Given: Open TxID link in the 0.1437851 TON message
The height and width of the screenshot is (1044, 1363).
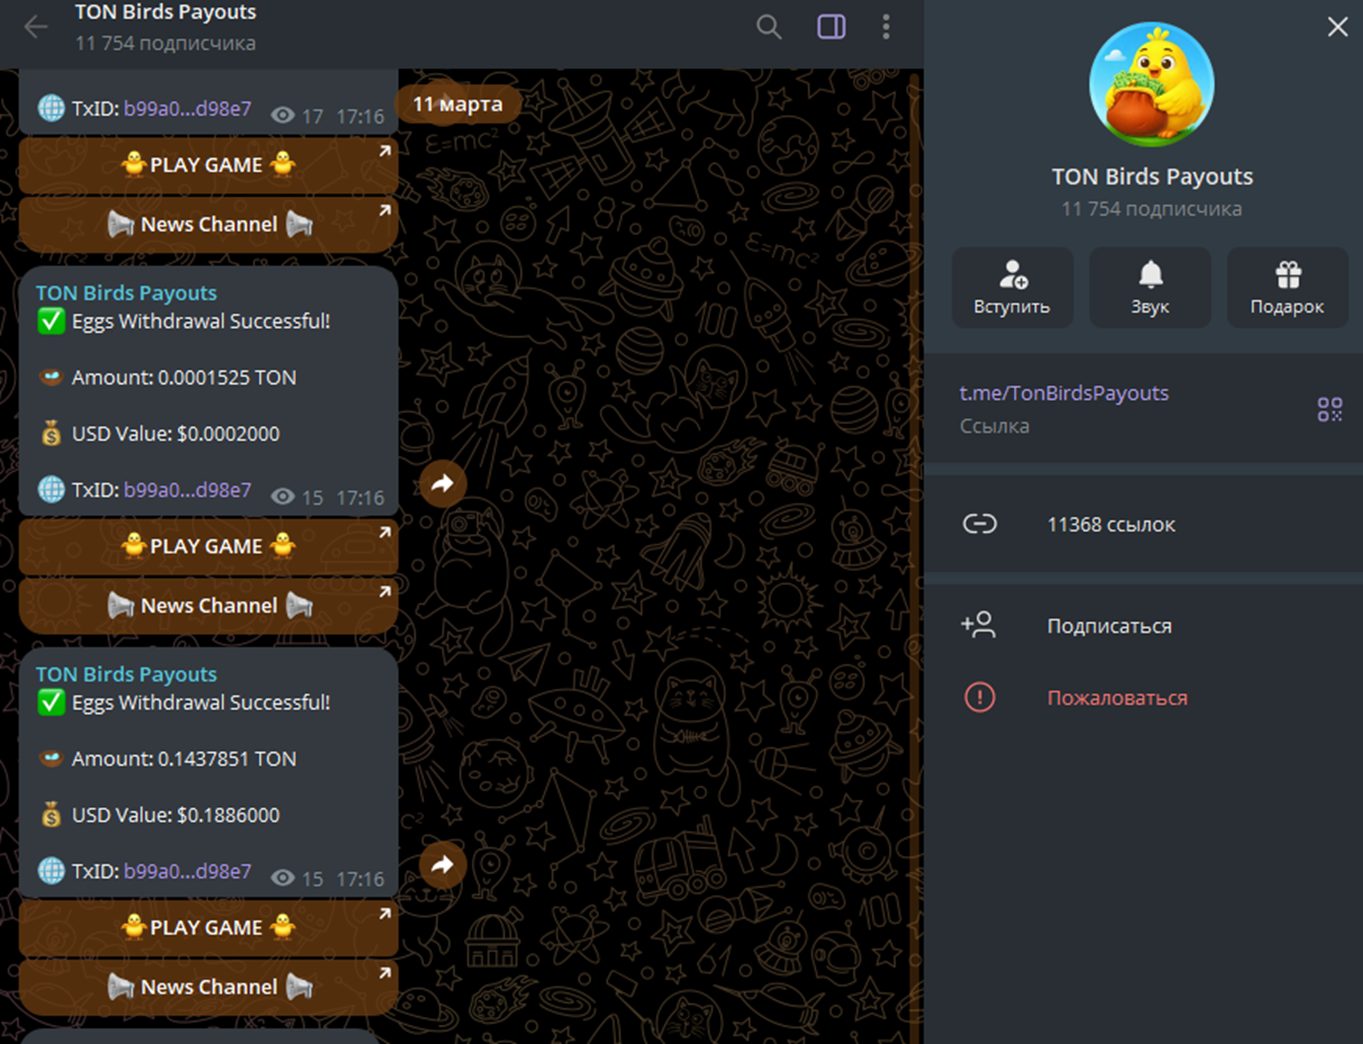Looking at the screenshot, I should [x=188, y=871].
